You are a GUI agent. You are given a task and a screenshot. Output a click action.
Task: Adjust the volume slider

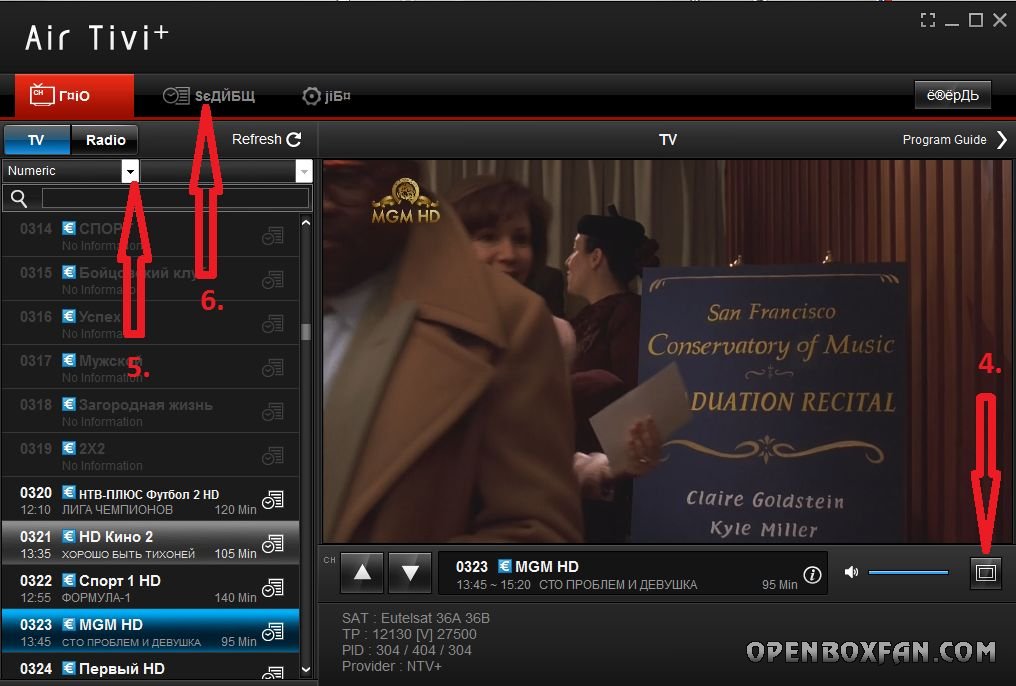(908, 572)
